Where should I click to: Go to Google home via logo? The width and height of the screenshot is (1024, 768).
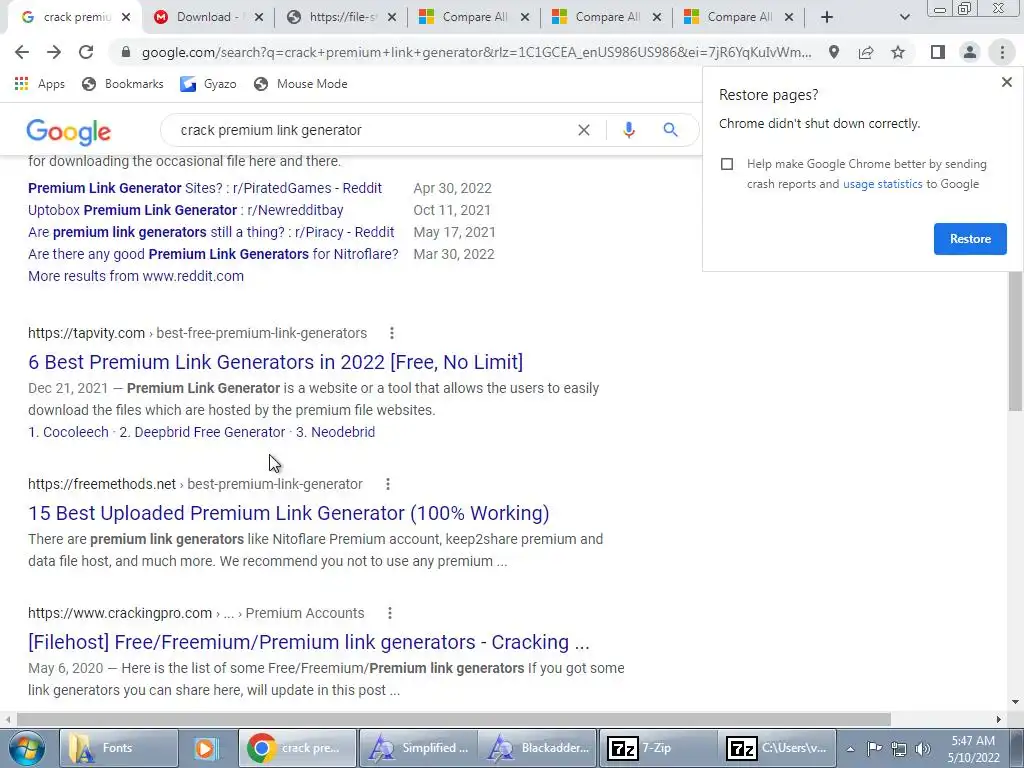pyautogui.click(x=69, y=131)
